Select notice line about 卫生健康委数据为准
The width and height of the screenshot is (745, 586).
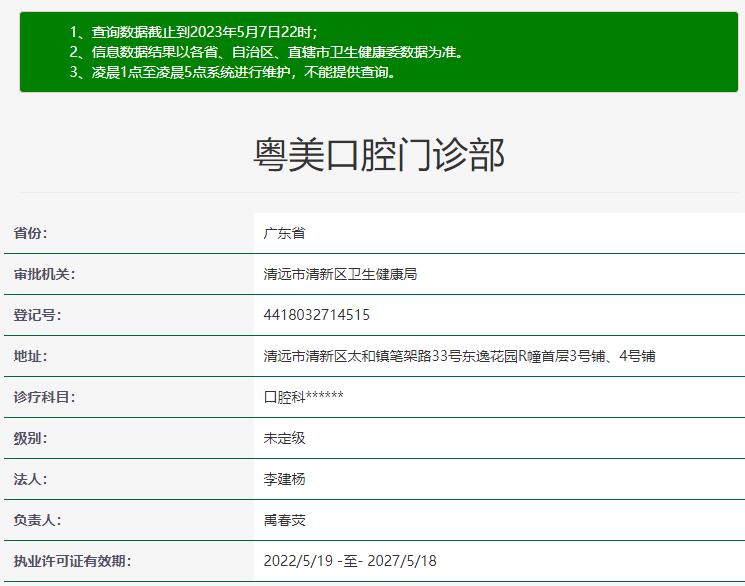click(267, 52)
